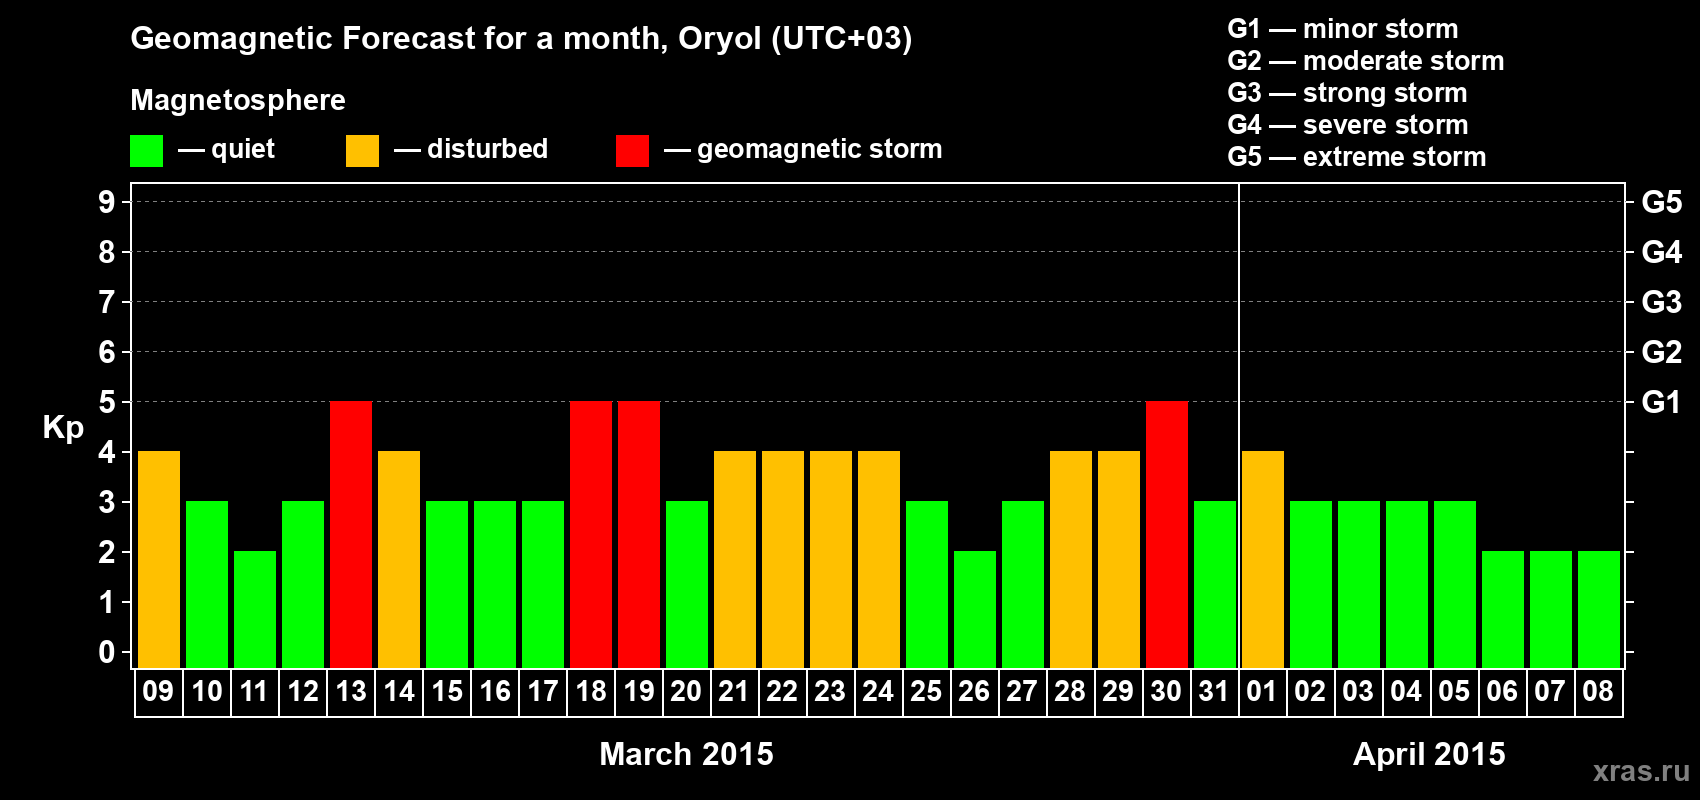
Task: Click the date label '30' on the axis
Action: click(1166, 692)
